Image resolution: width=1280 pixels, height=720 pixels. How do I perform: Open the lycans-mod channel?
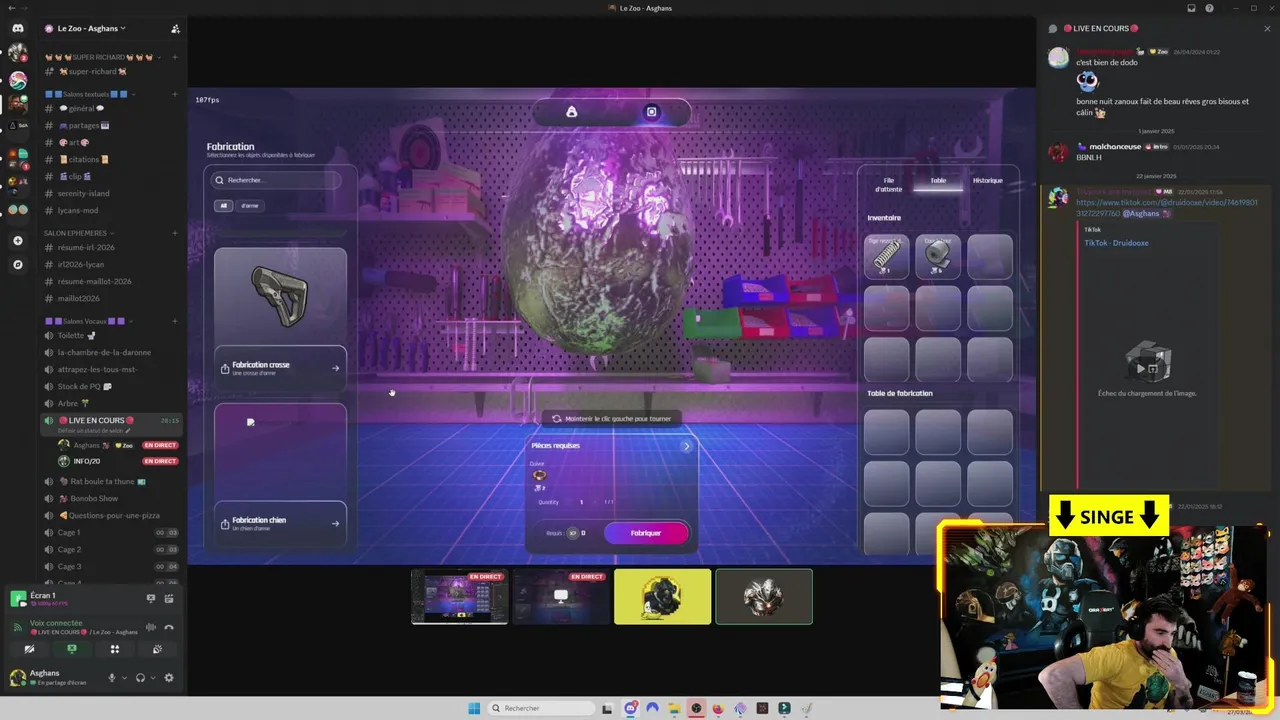[x=111, y=210]
